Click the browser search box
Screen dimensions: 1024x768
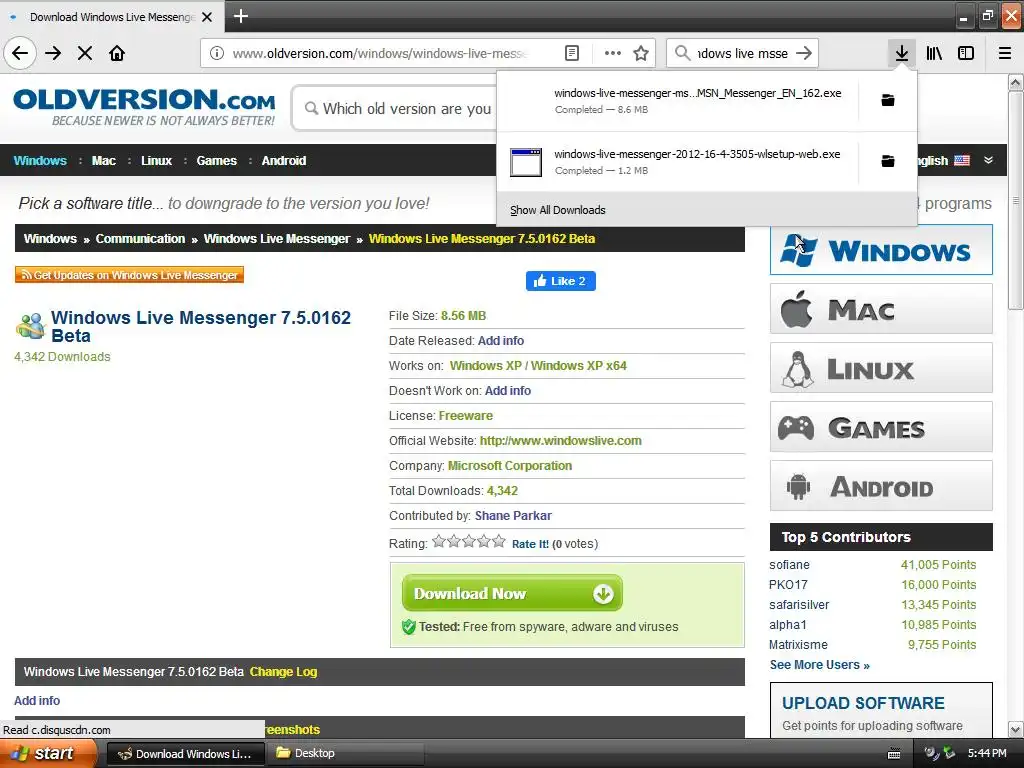tap(742, 53)
